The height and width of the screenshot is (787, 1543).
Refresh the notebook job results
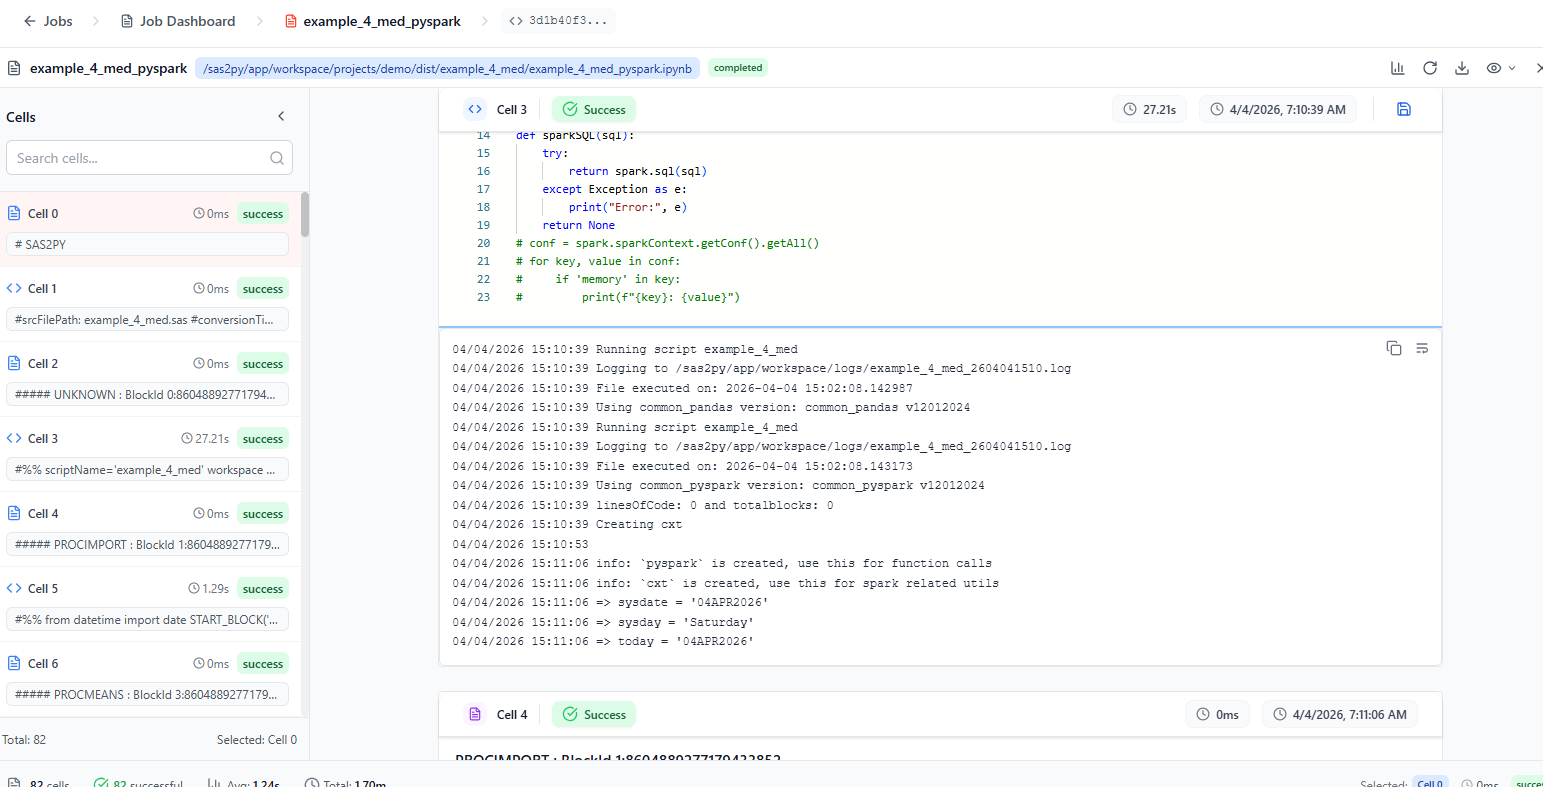click(1430, 68)
